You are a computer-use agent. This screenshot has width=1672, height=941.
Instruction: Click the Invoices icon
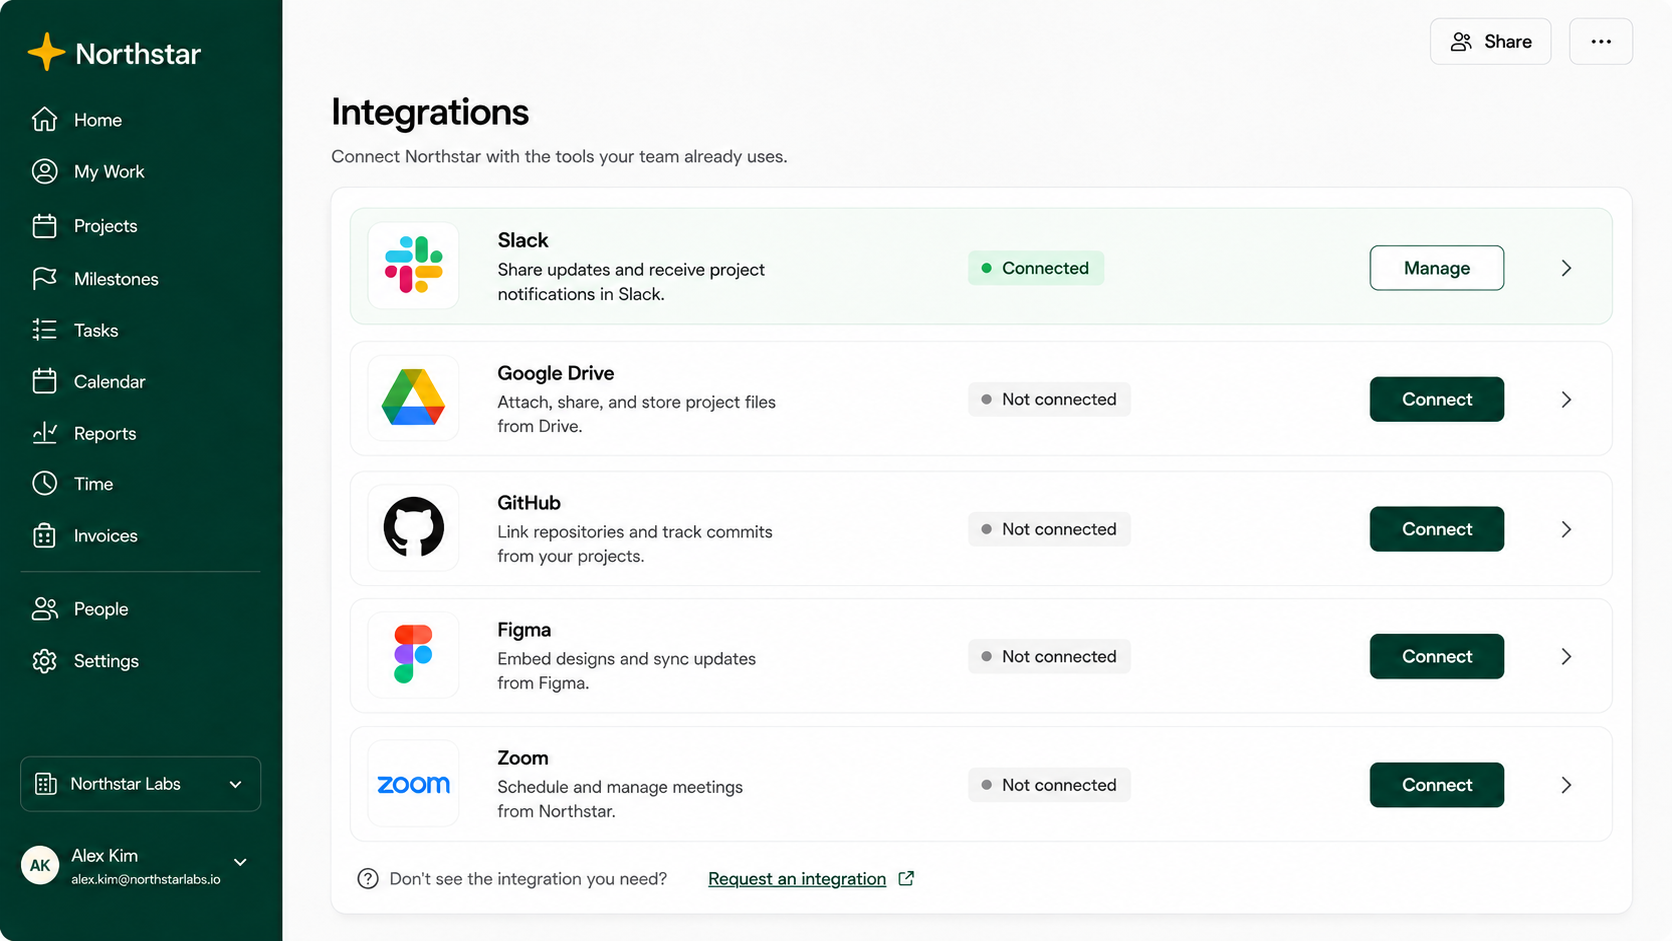pos(44,535)
